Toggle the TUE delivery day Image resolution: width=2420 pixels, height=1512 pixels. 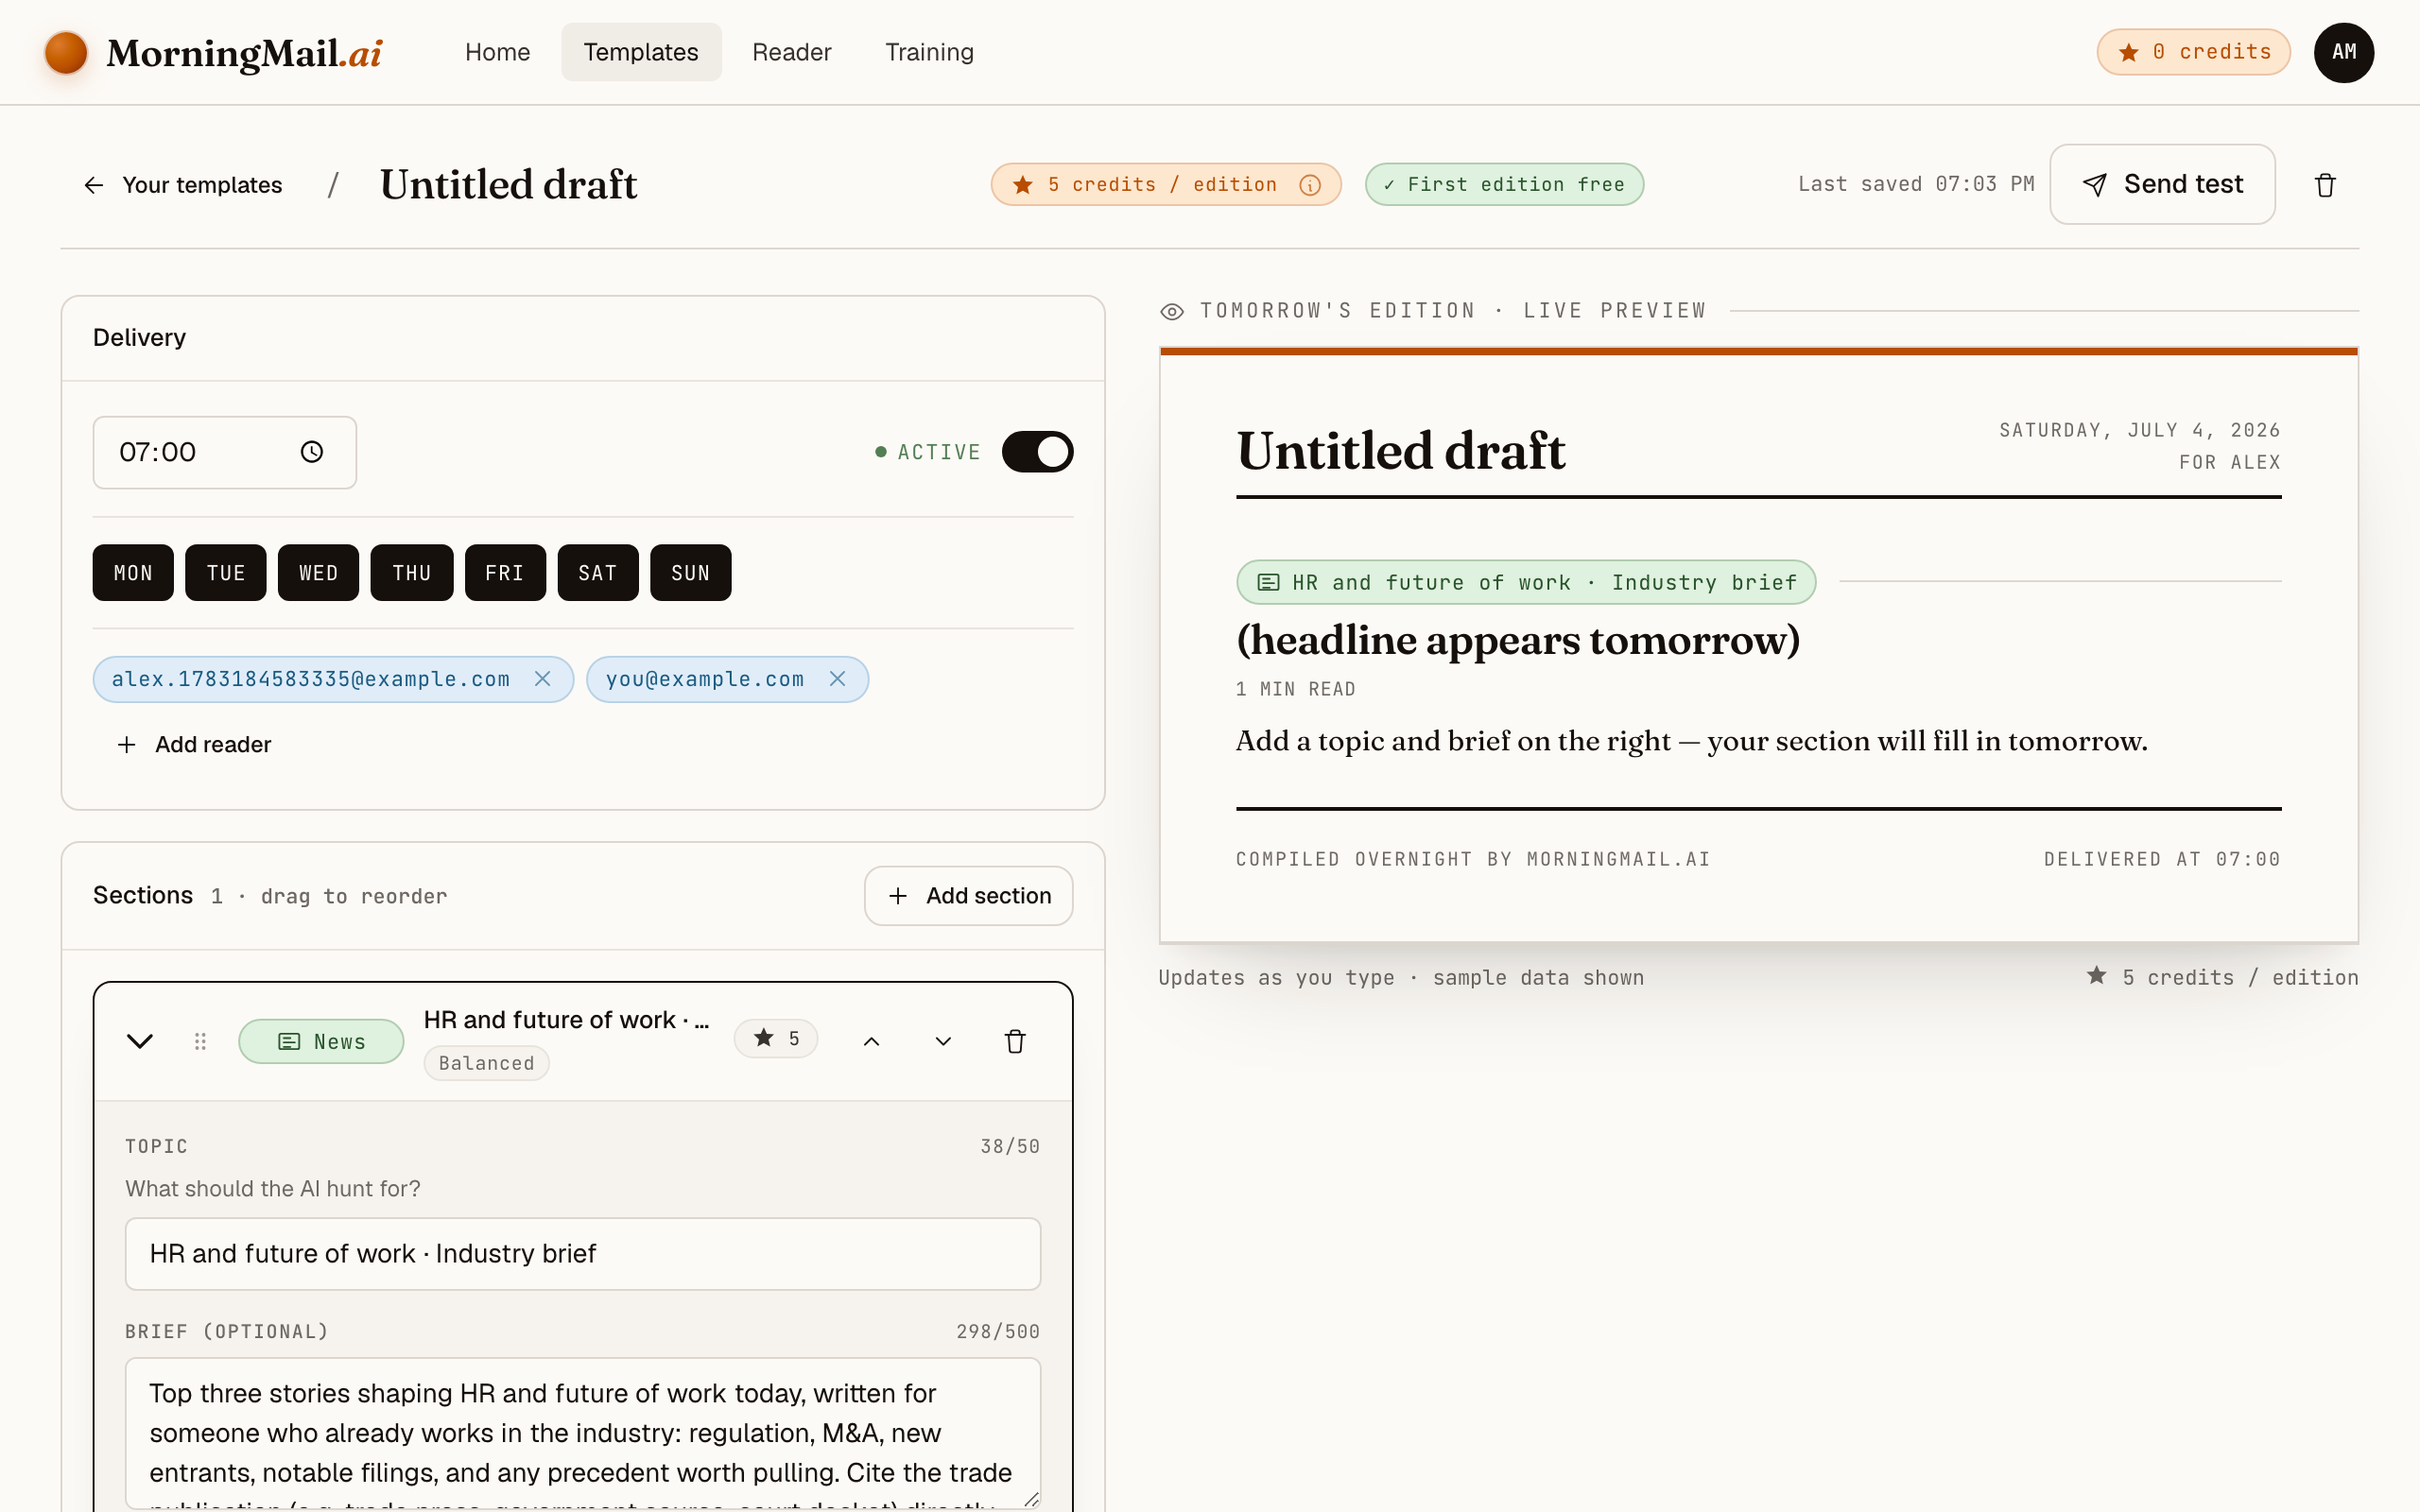(226, 573)
